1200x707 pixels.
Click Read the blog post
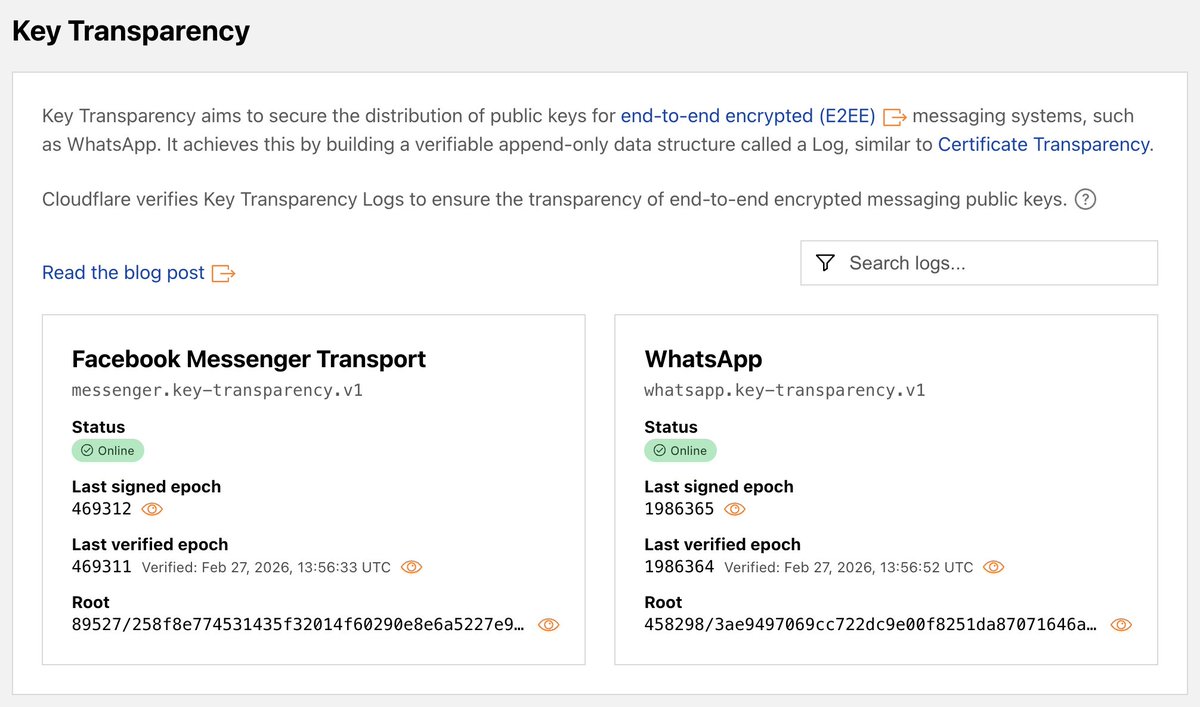(x=122, y=272)
